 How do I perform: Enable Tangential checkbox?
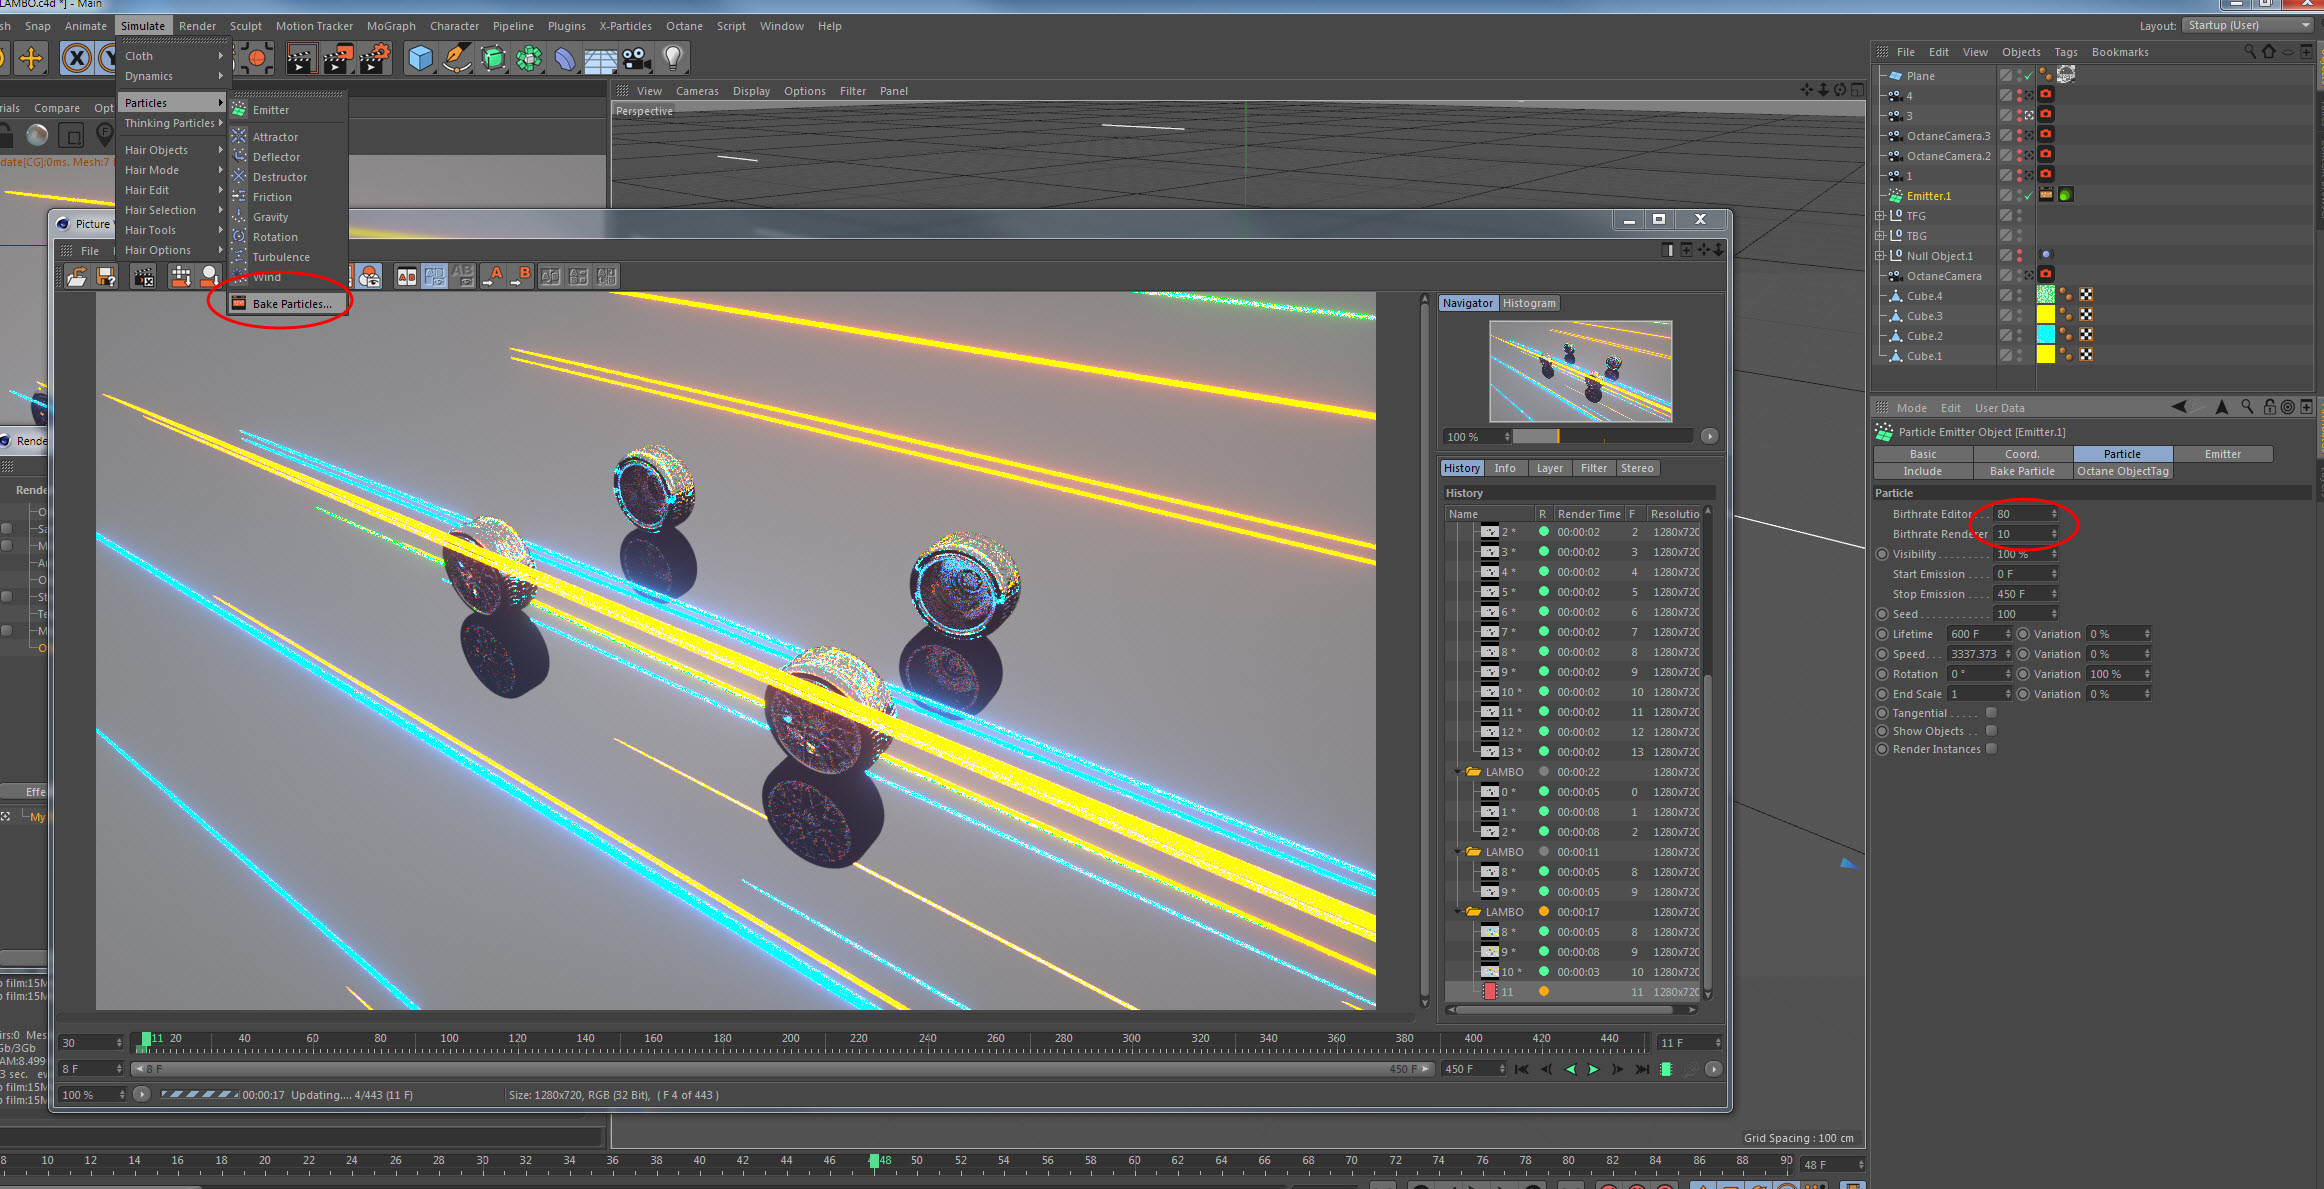[1991, 713]
